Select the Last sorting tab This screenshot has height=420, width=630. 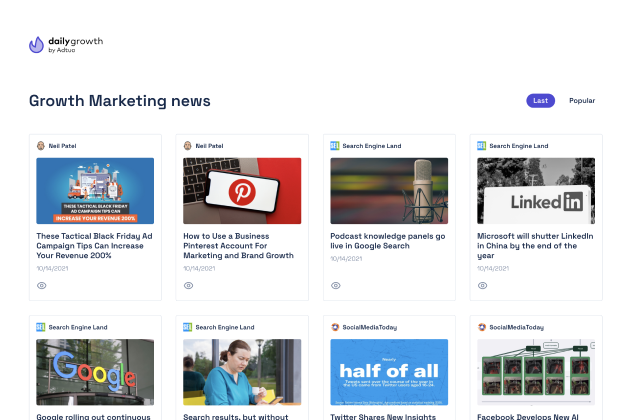(540, 100)
